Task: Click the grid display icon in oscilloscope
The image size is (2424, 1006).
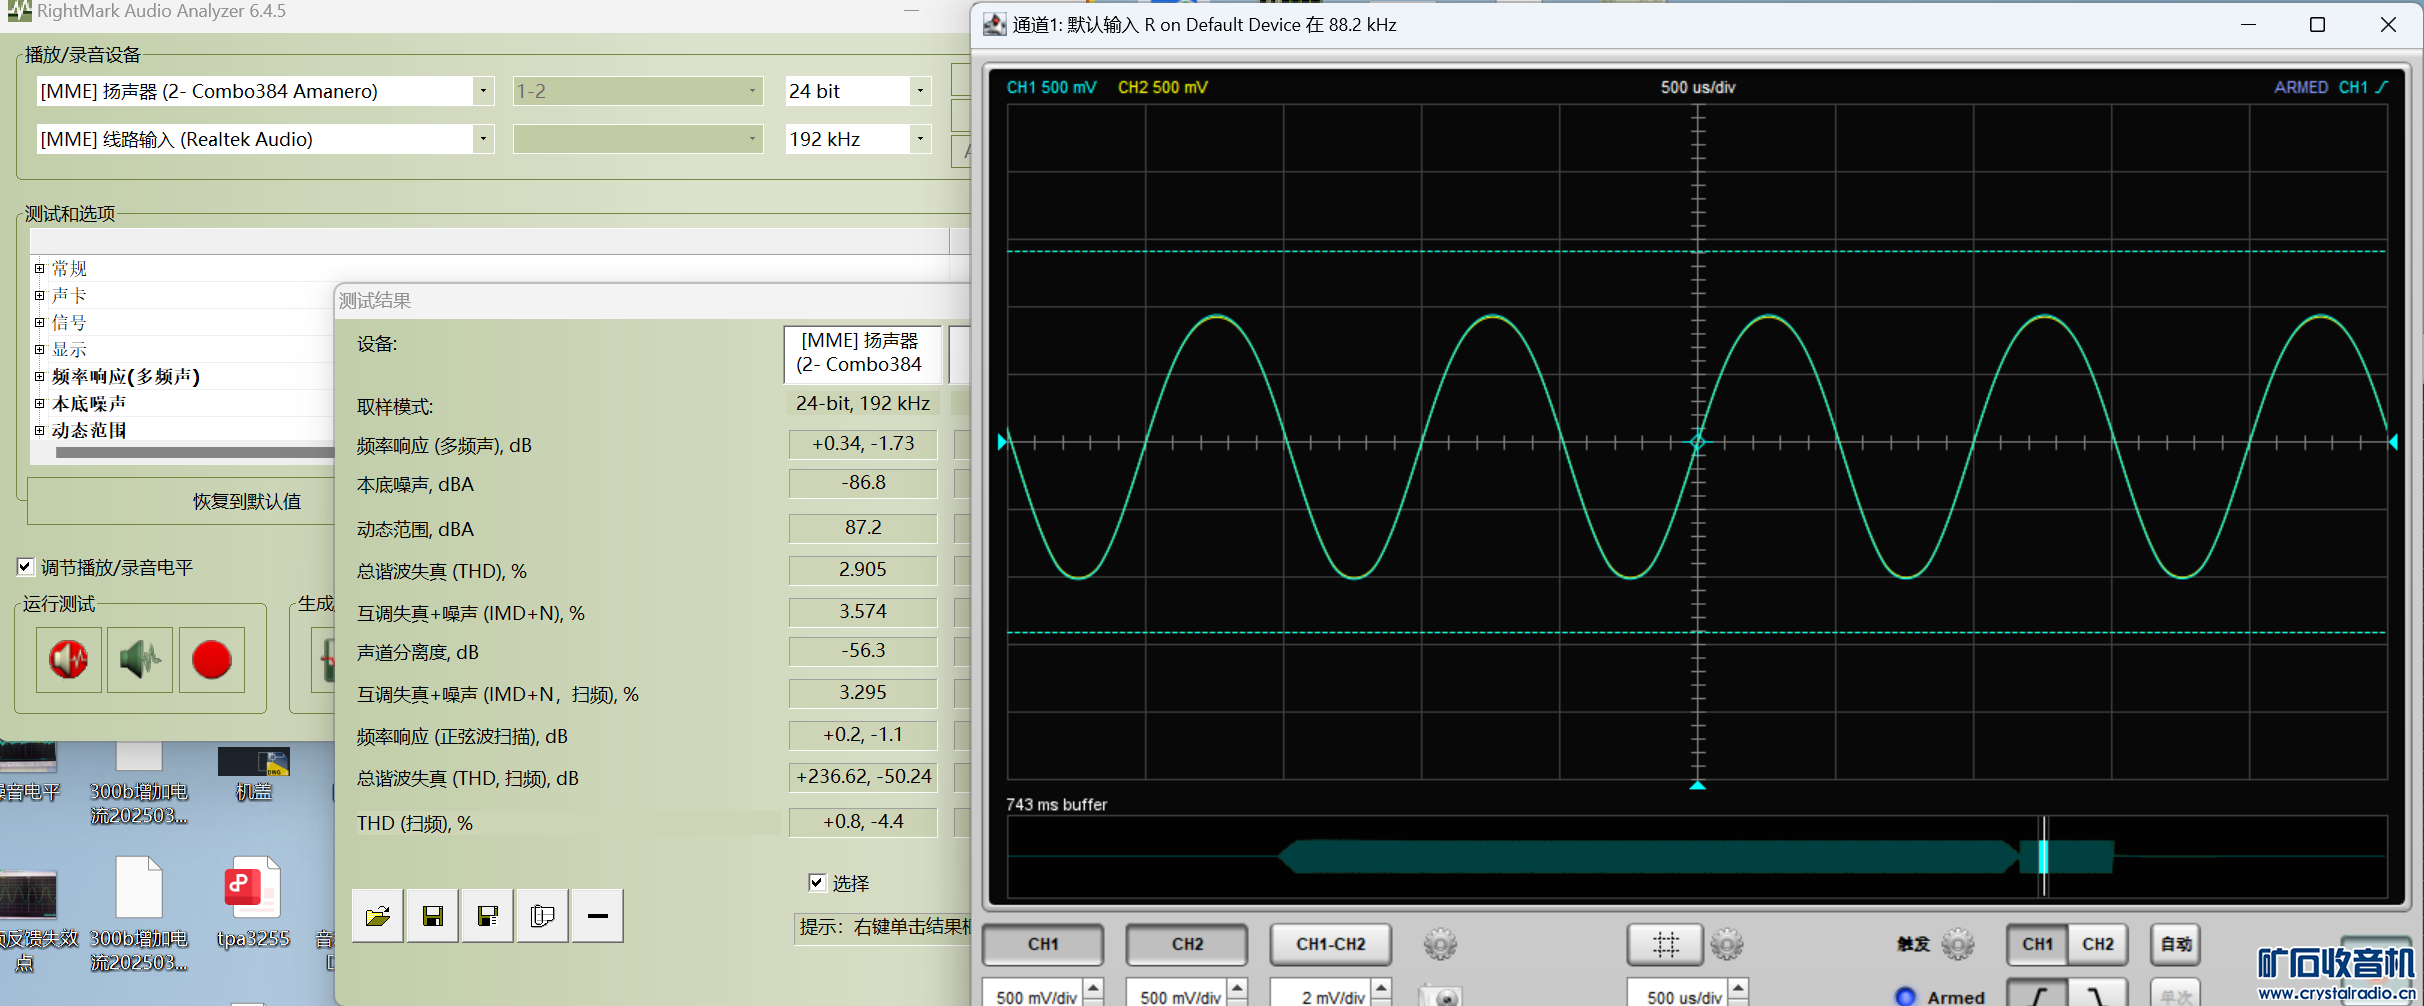Action: [x=1665, y=944]
